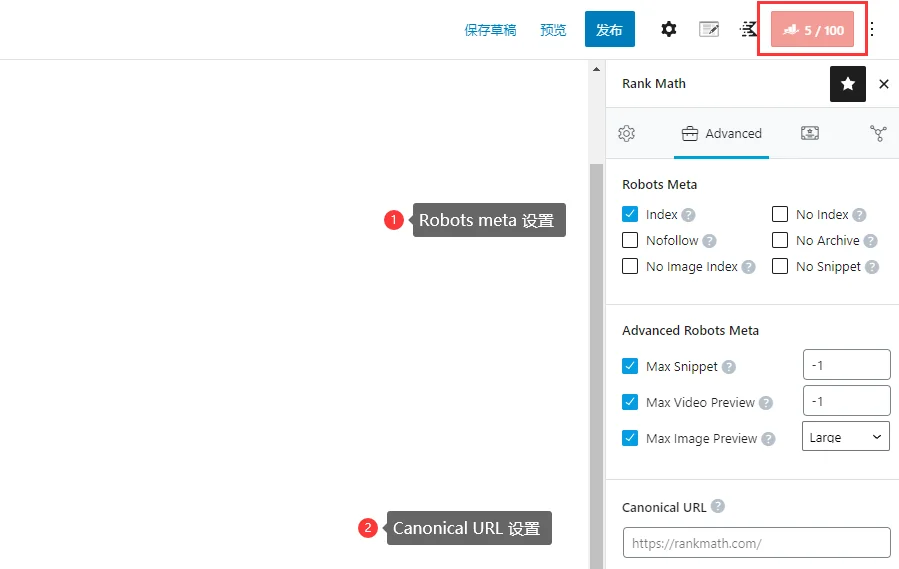Screen dimensions: 899x569
Task: Click the Robots Meta heading text
Action: [659, 185]
